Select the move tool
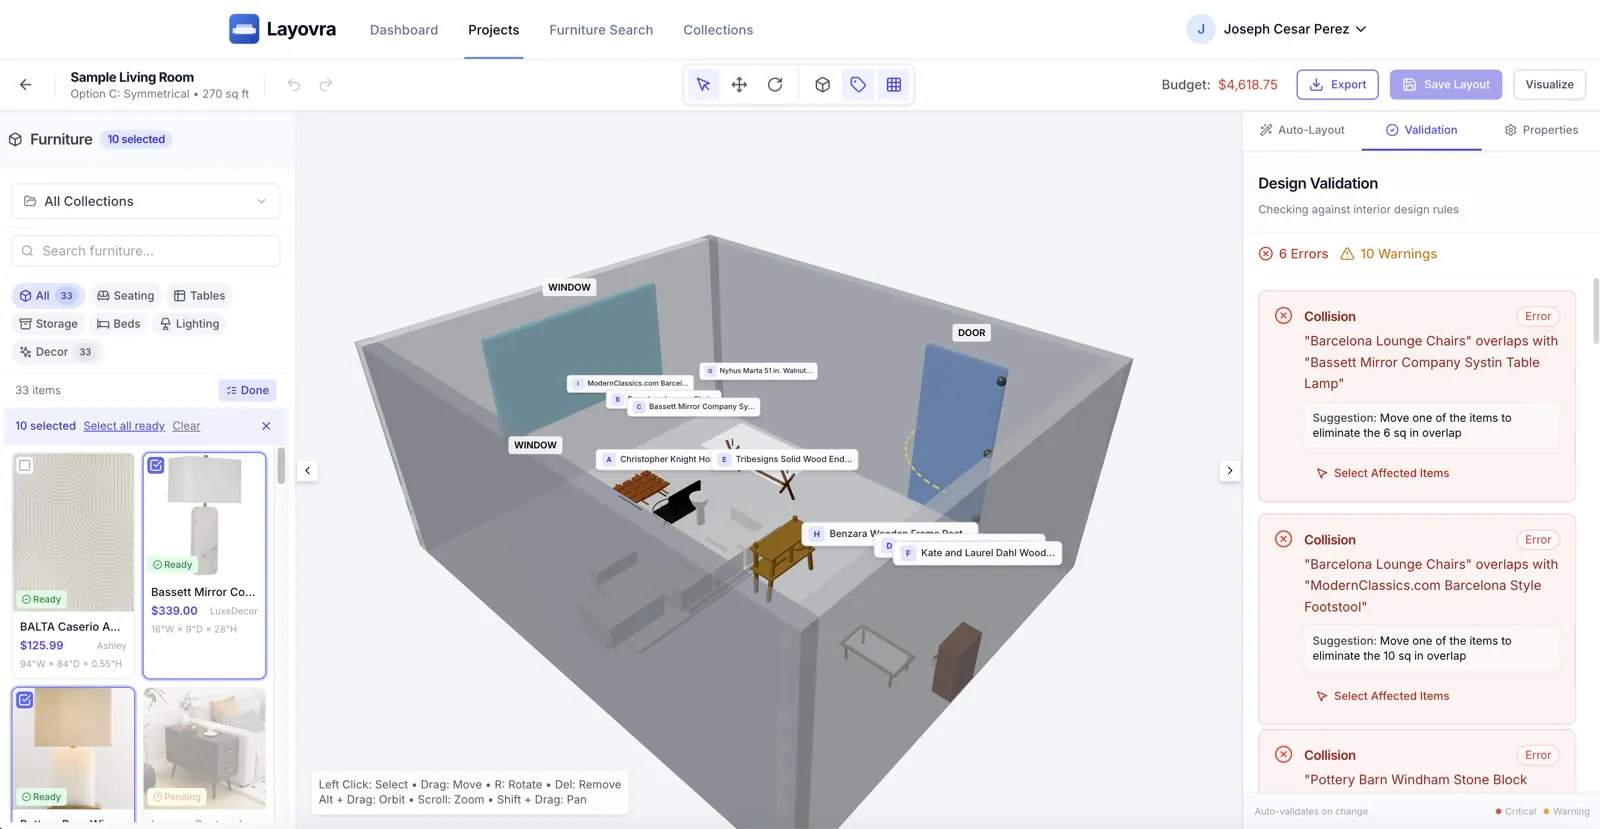The height and width of the screenshot is (829, 1600). [x=739, y=85]
